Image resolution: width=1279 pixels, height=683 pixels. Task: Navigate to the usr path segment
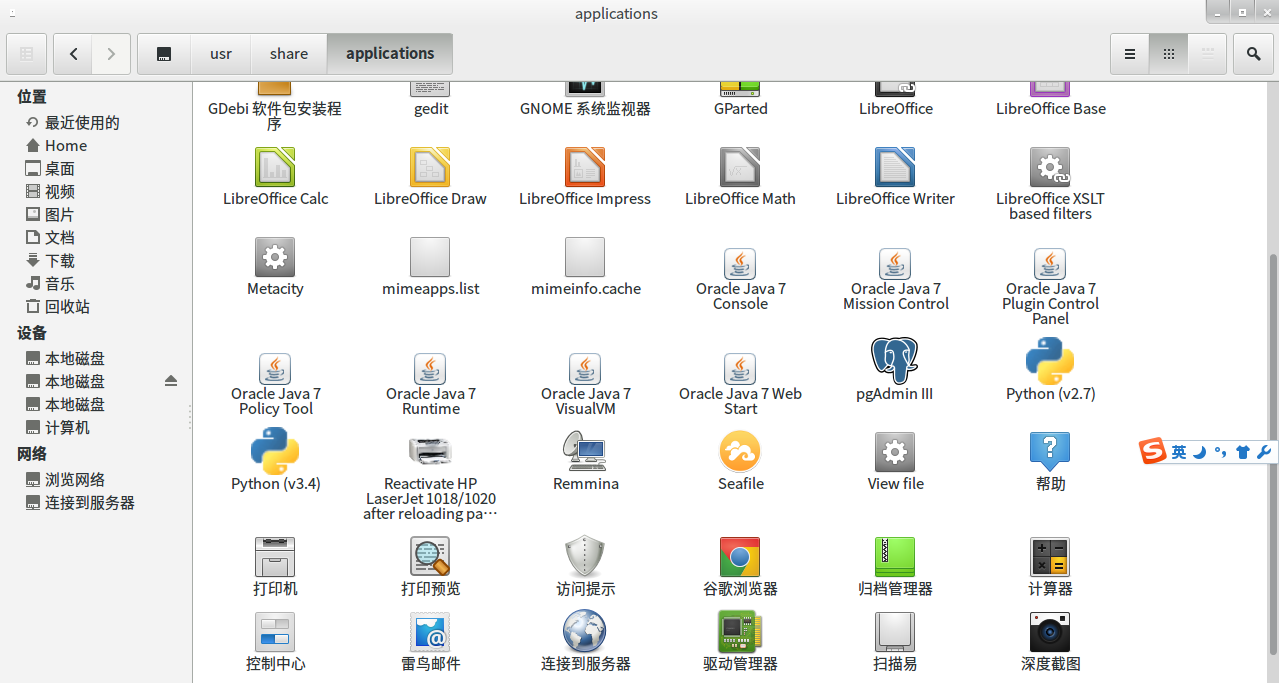click(221, 54)
